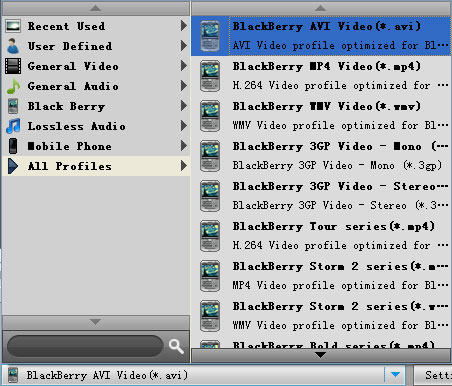Choose BlackBerry Bold series profile

click(x=321, y=343)
